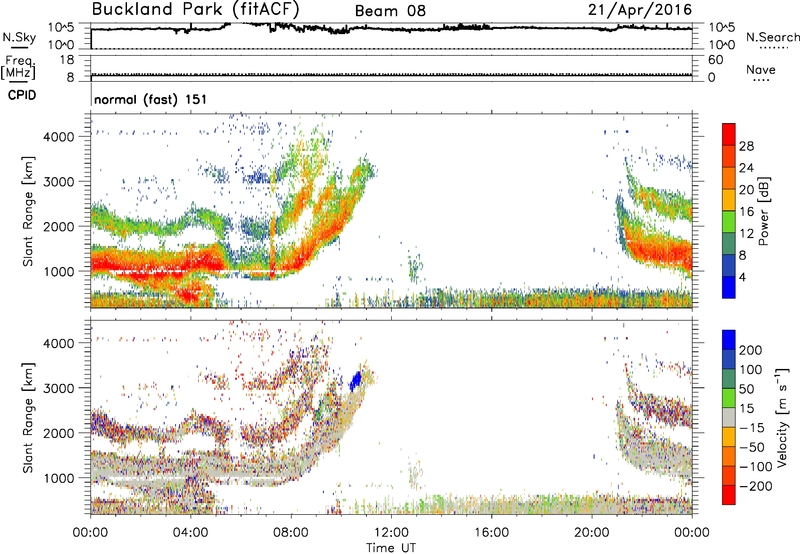Click the "Slant Range [km]" label of the velocity panel
This screenshot has height=554, width=800.
(x=28, y=418)
